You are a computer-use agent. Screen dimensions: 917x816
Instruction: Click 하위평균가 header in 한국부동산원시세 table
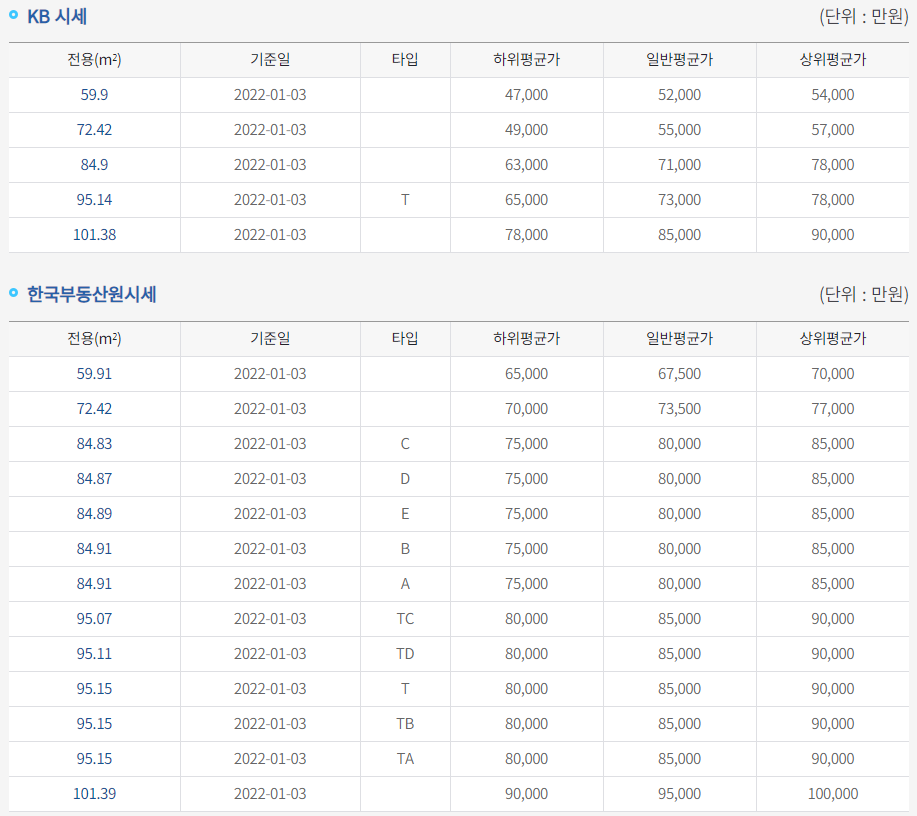pyautogui.click(x=526, y=339)
